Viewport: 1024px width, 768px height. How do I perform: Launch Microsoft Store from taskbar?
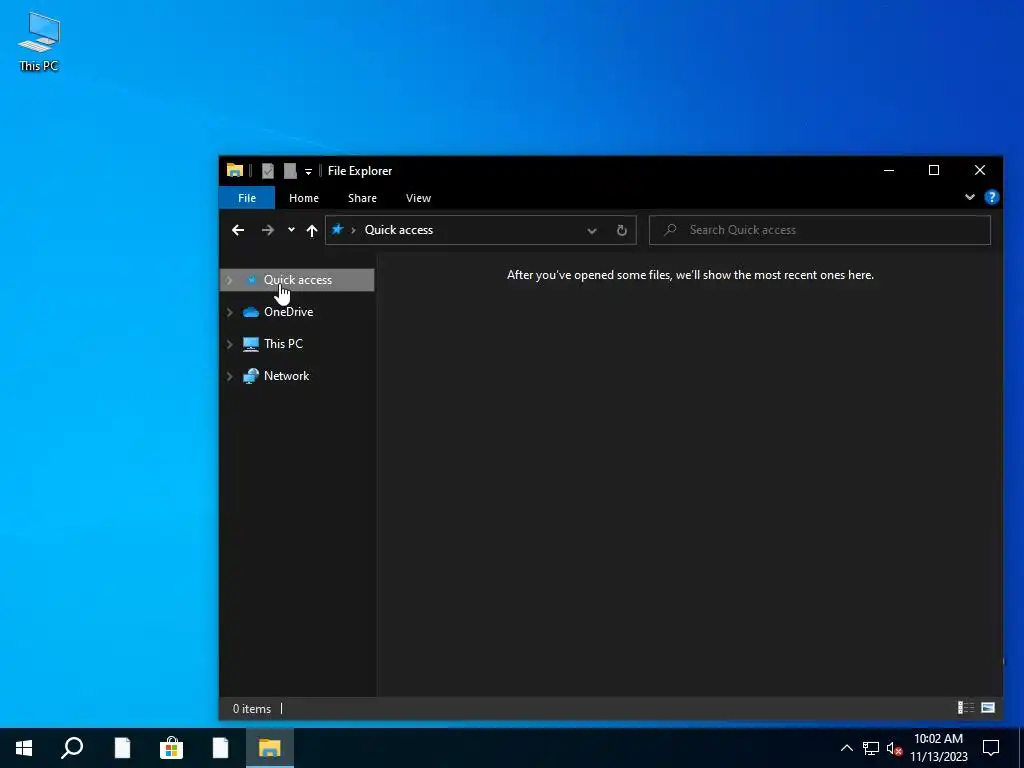coord(171,748)
